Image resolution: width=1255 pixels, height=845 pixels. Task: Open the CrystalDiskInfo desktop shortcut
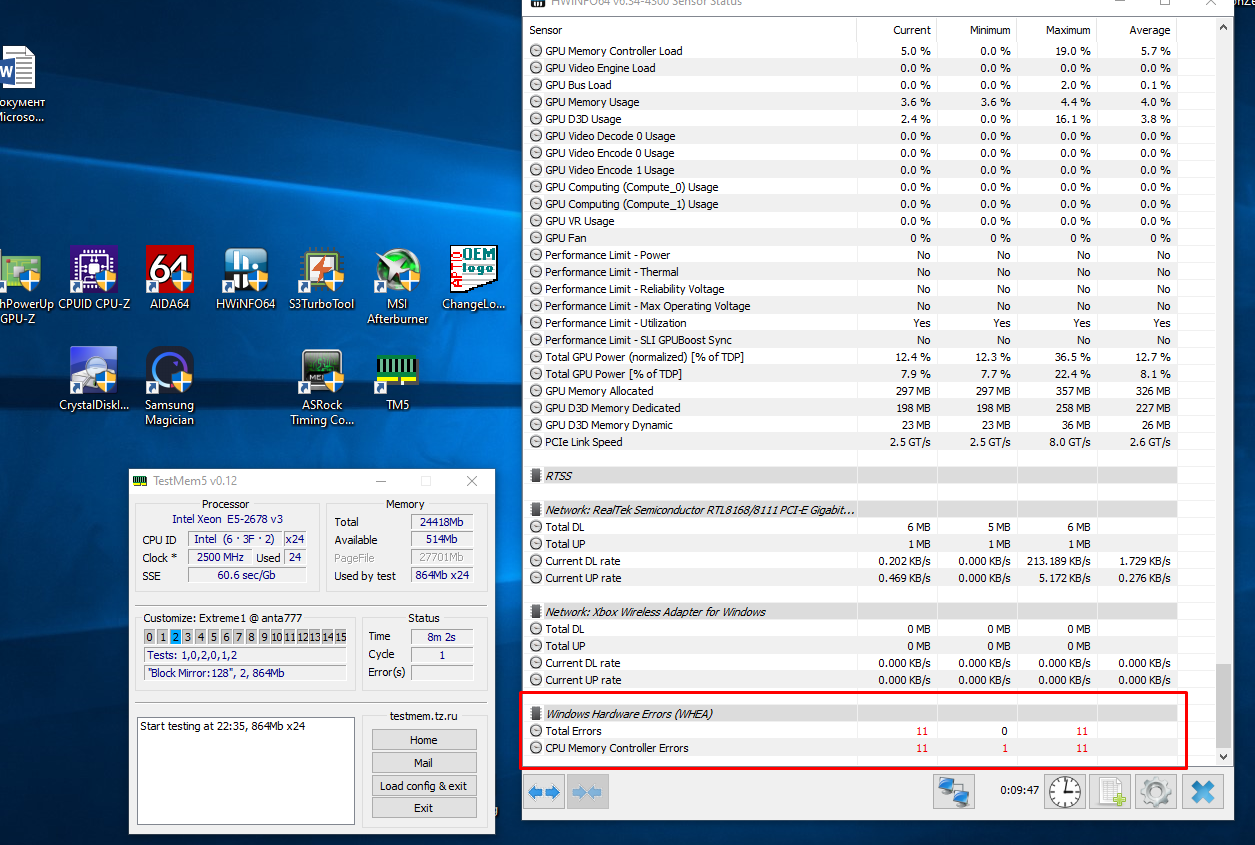[94, 379]
